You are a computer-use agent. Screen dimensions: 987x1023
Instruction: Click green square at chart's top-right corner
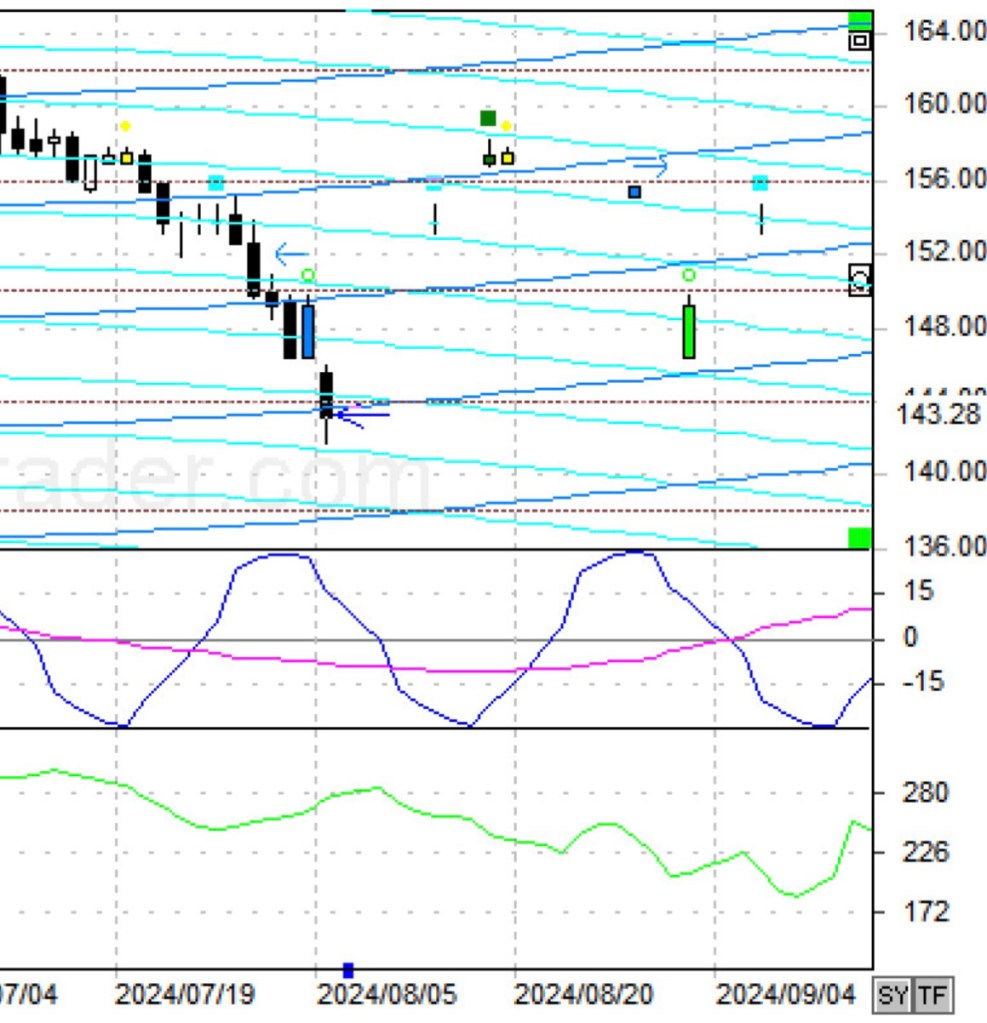860,20
